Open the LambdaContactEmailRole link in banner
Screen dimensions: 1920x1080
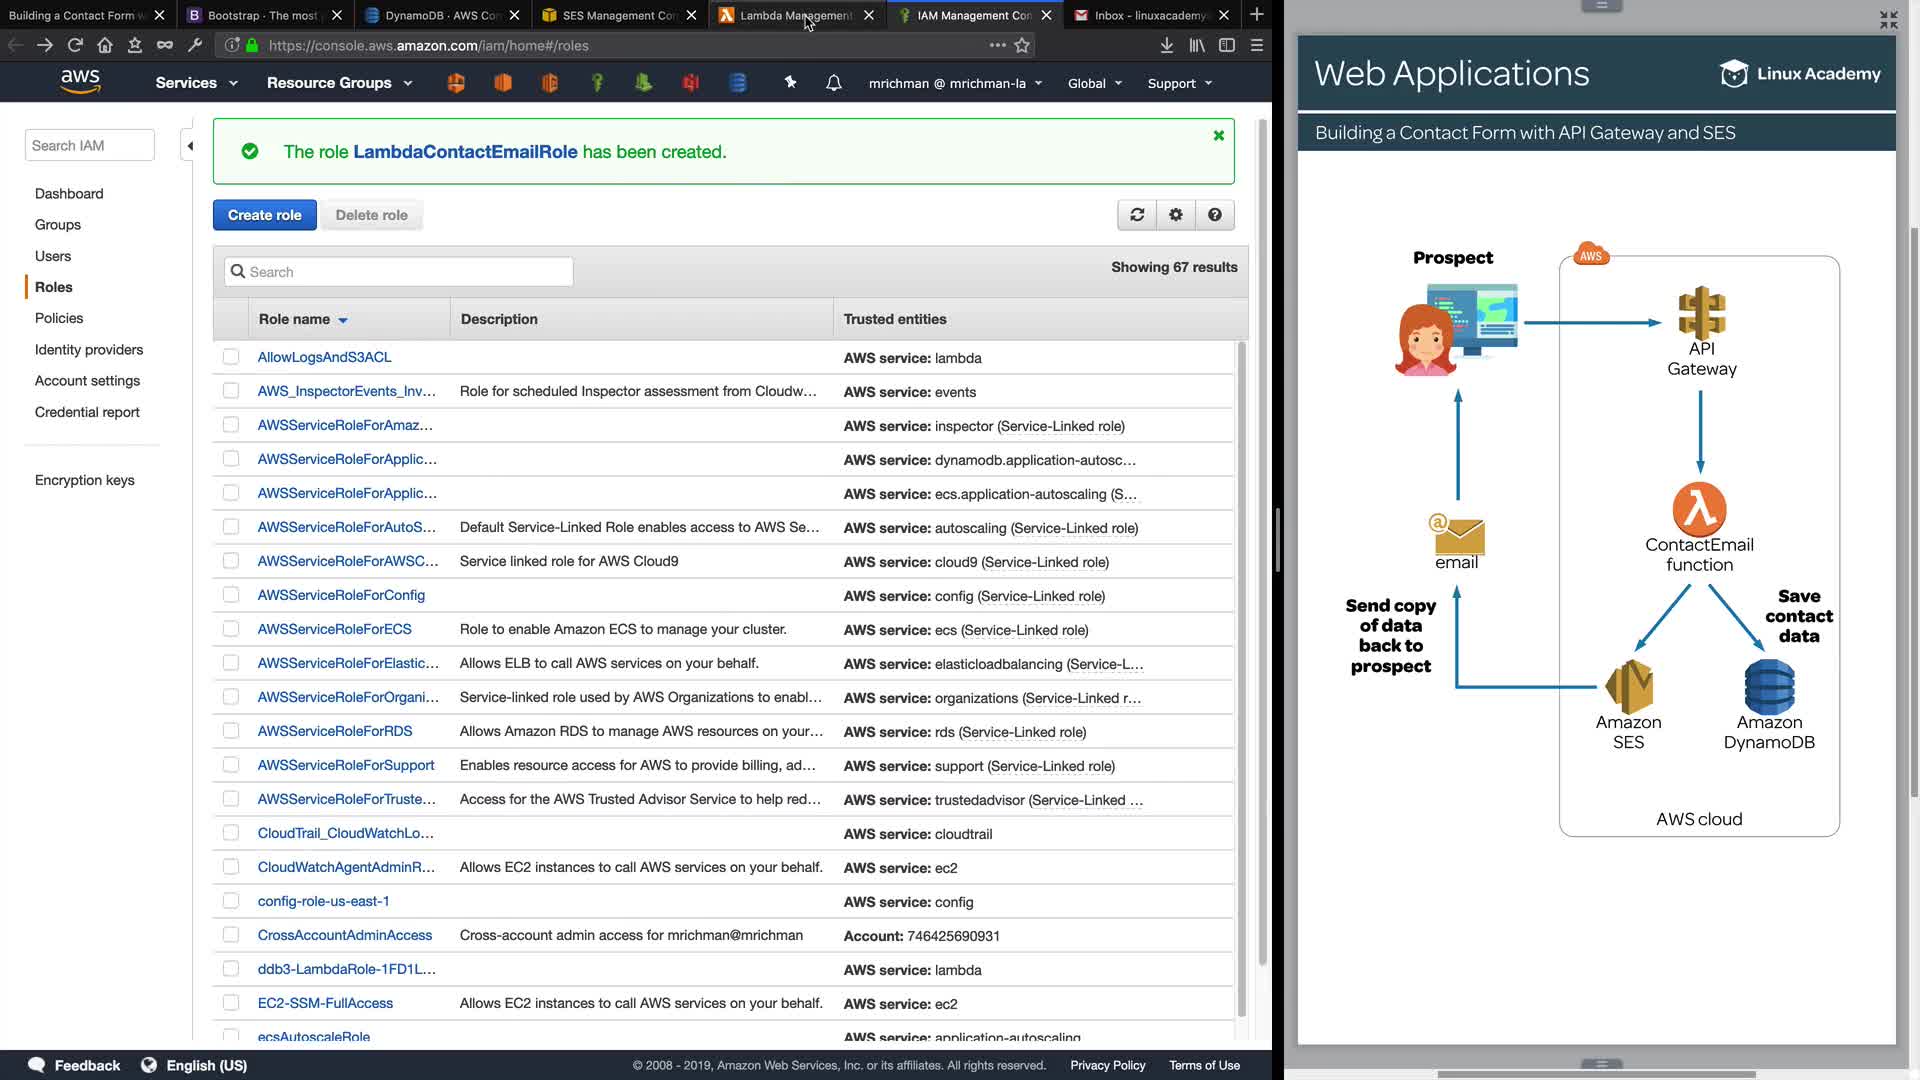coord(465,152)
